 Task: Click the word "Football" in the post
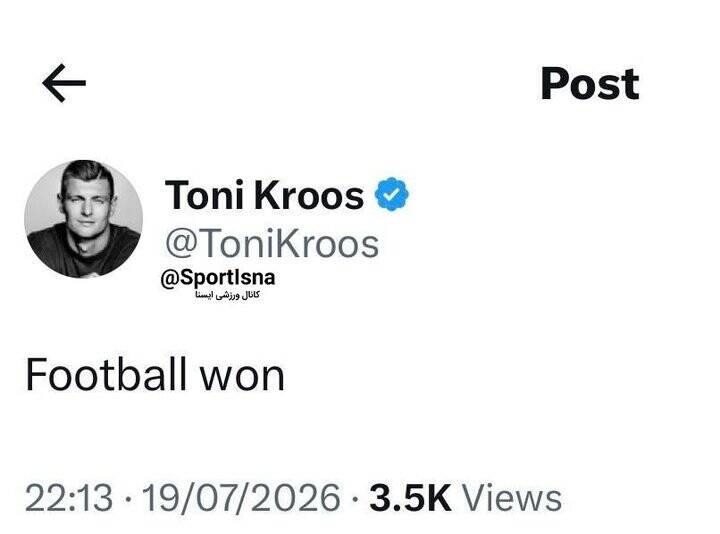107,375
